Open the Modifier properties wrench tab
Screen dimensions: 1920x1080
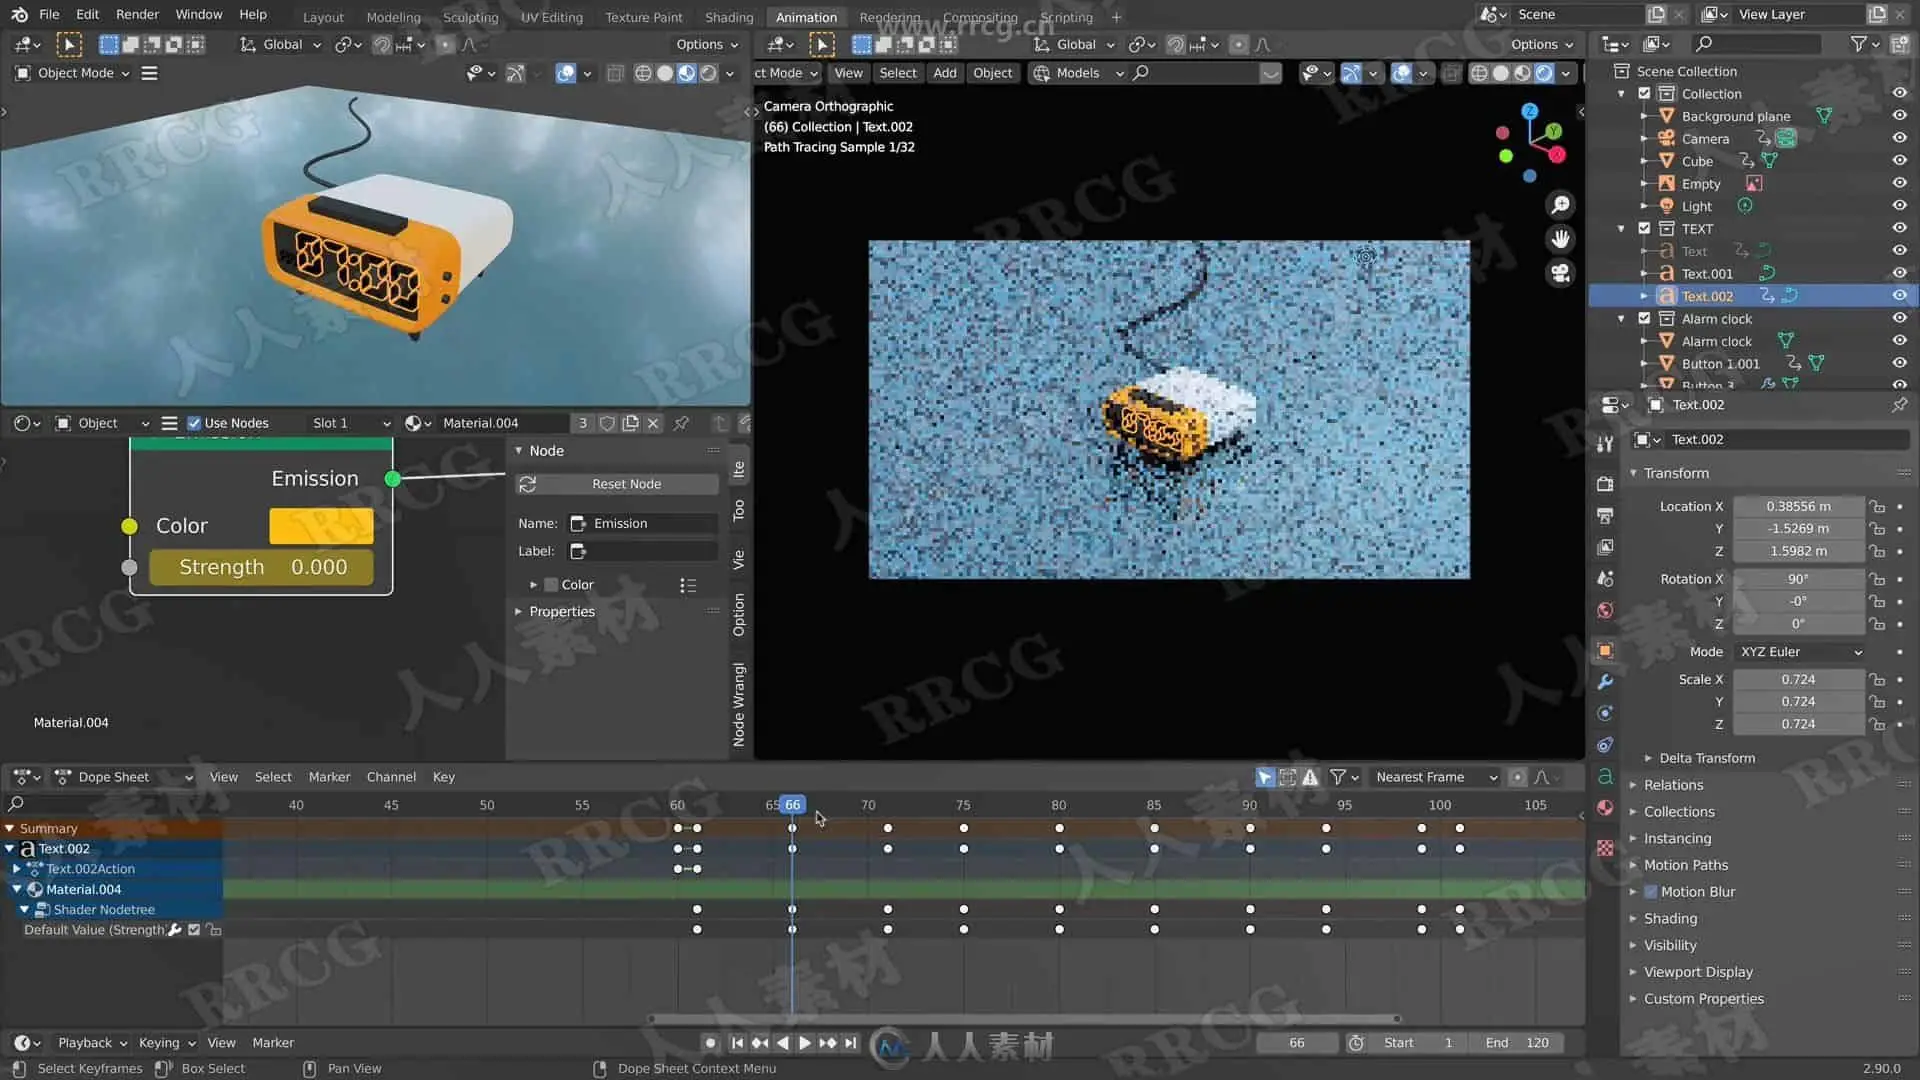pos(1605,682)
